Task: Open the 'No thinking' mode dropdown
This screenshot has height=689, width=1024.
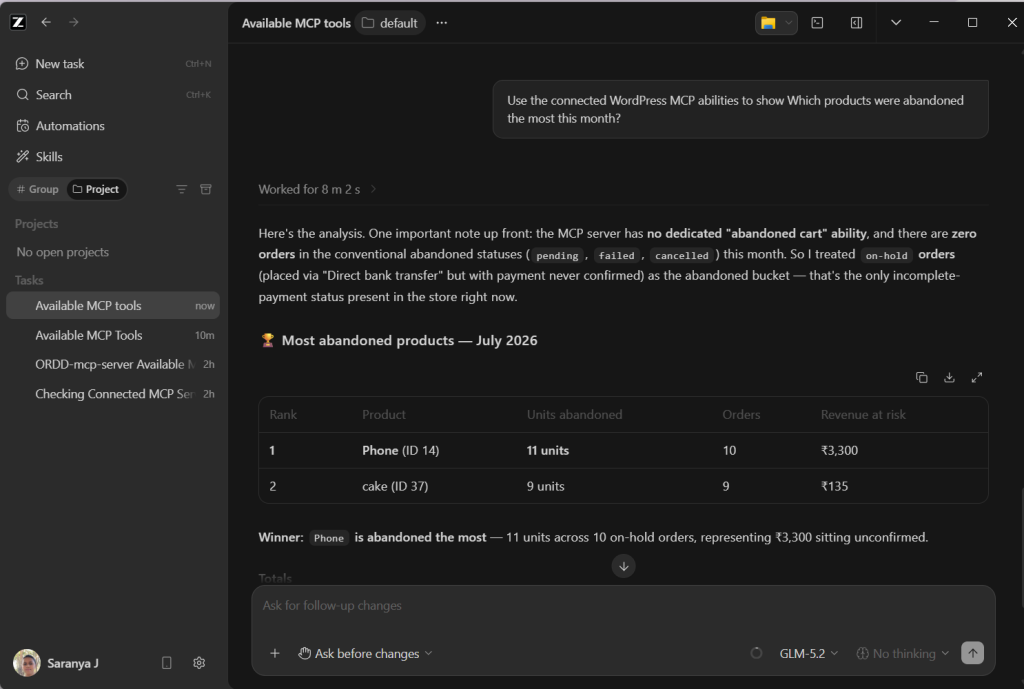Action: (x=903, y=653)
